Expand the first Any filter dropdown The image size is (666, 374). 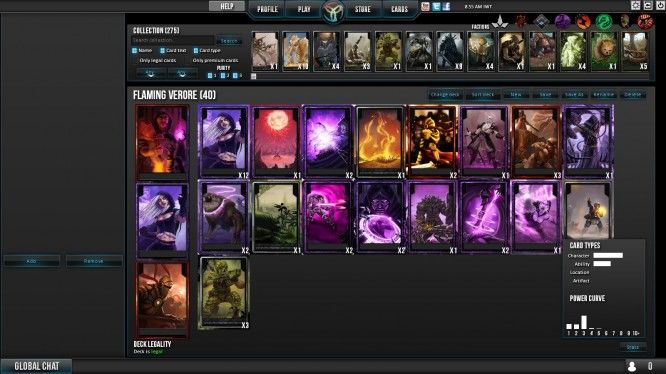point(151,74)
